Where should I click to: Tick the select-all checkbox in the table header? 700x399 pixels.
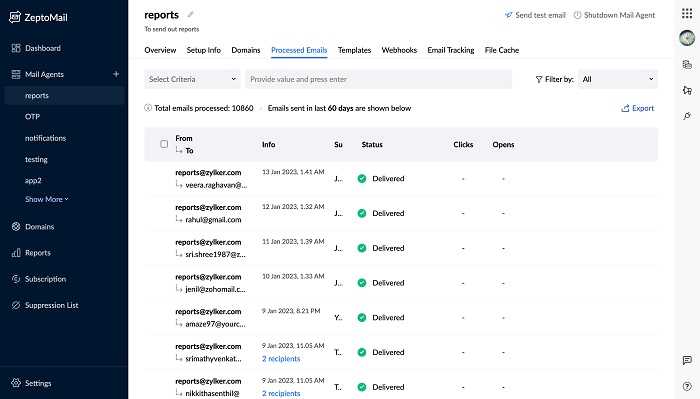pos(164,144)
